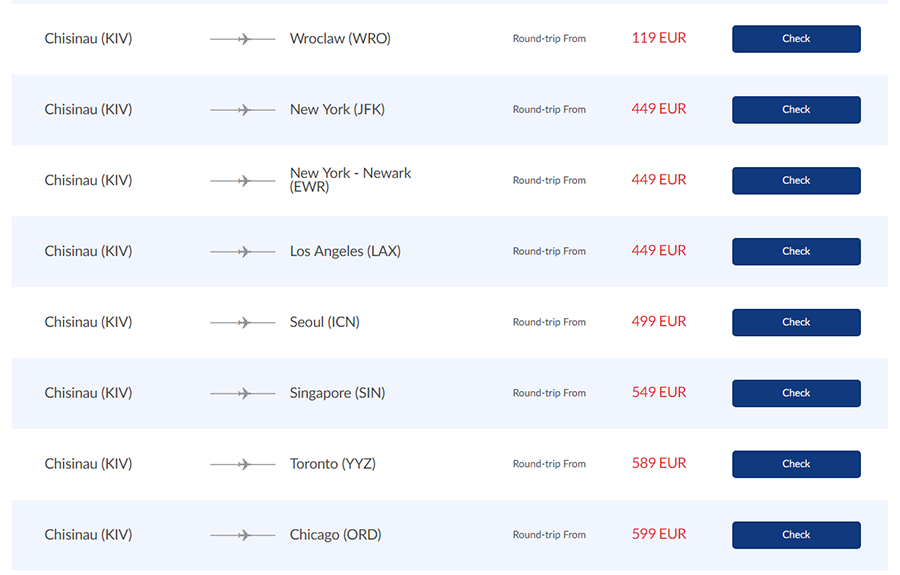Check the Chicago (ORD) flight offer
This screenshot has width=900, height=575.
click(796, 535)
